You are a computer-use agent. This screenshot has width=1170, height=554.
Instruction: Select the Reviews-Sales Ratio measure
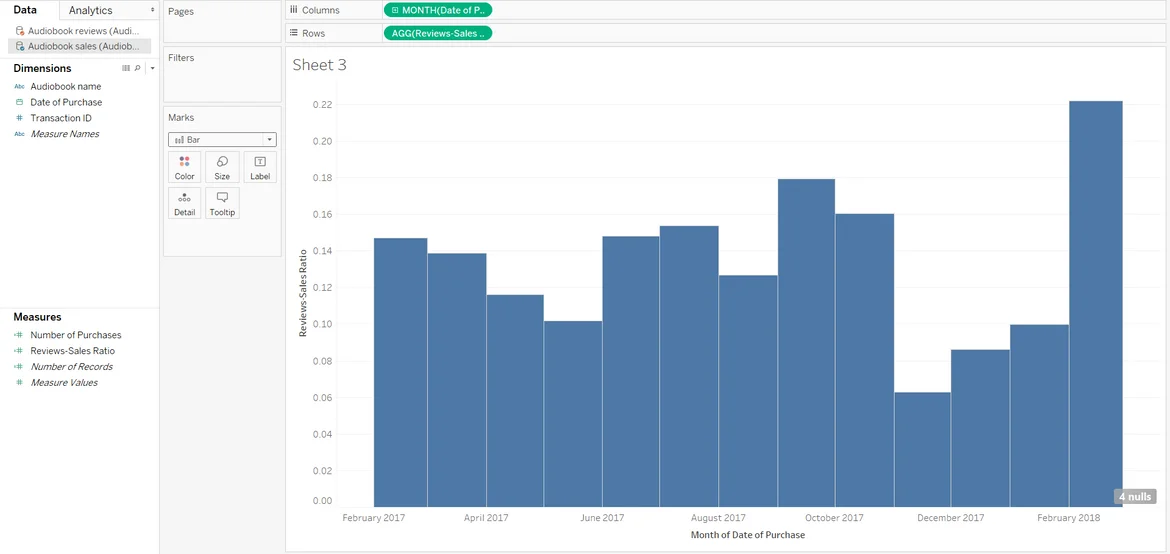(x=72, y=351)
